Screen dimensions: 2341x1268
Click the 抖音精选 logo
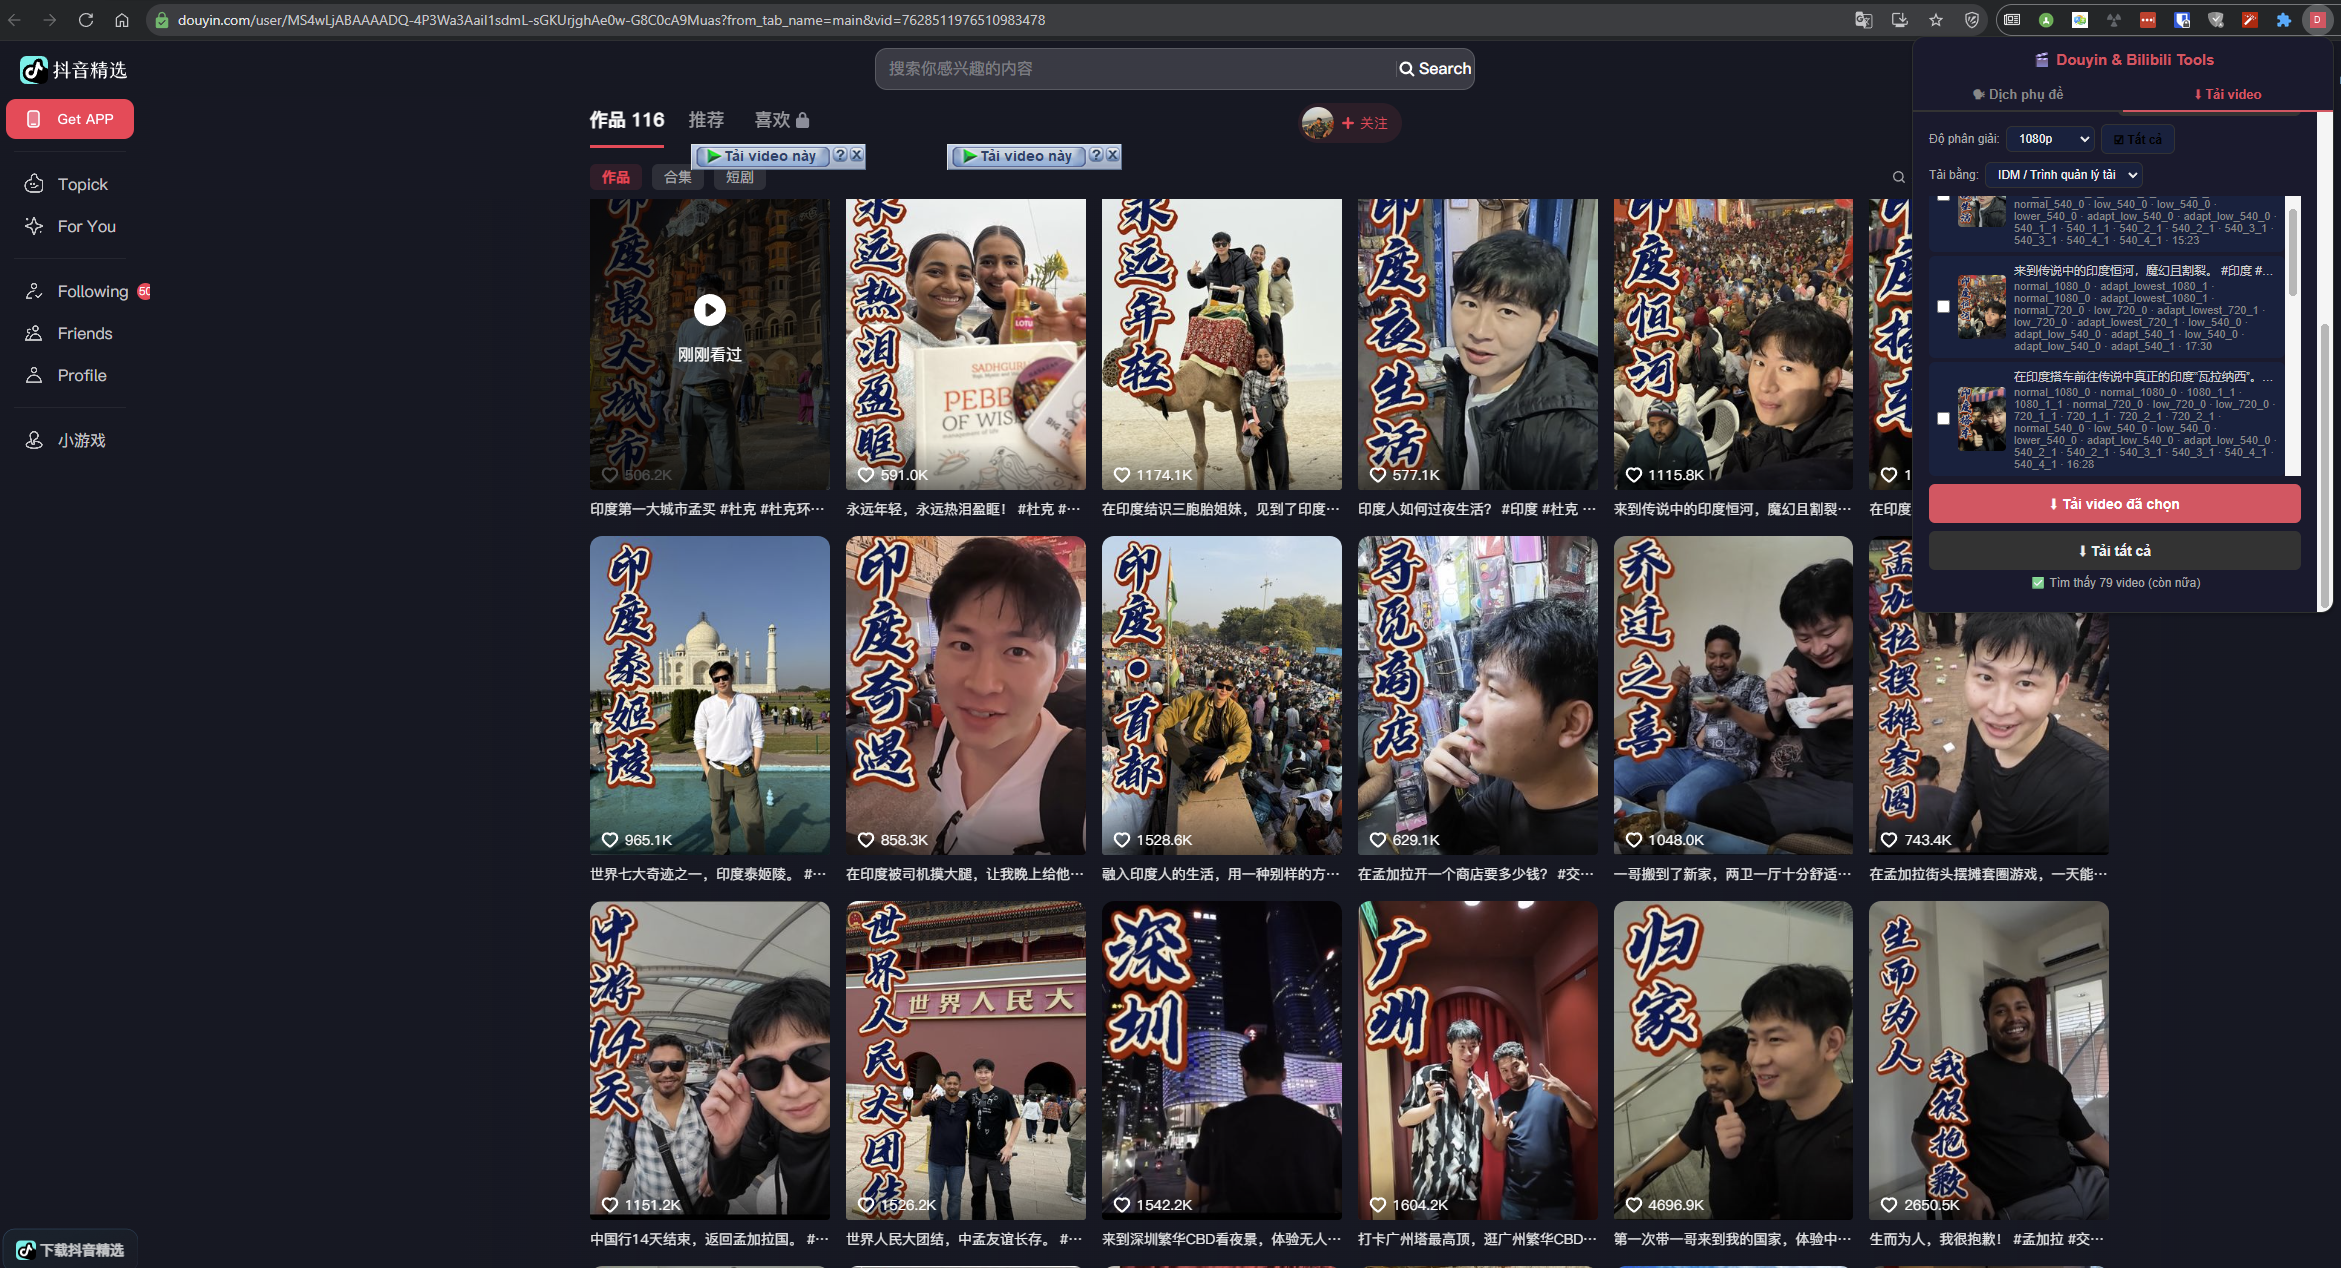[73, 70]
